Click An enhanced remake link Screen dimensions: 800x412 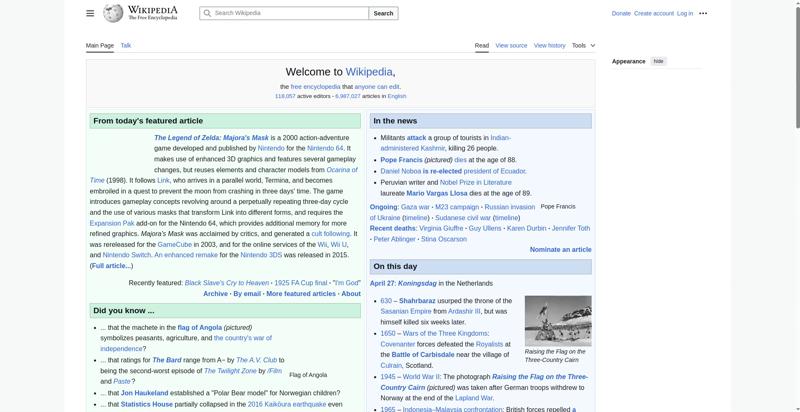click(186, 255)
